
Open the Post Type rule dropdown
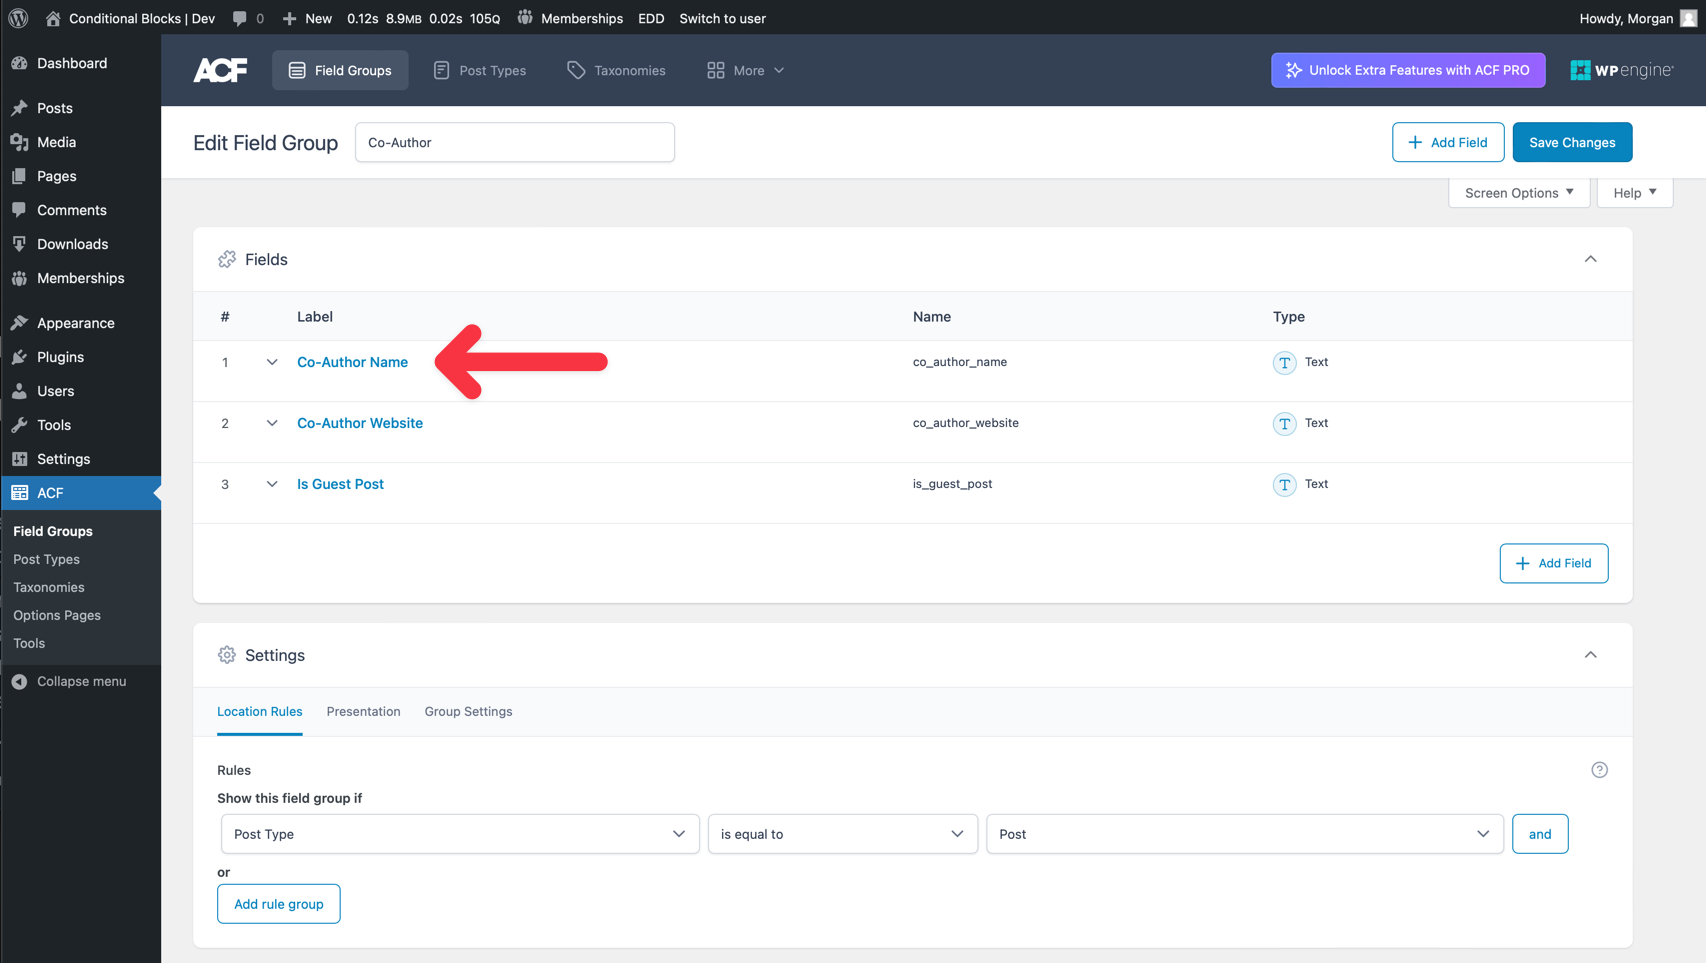click(x=460, y=834)
